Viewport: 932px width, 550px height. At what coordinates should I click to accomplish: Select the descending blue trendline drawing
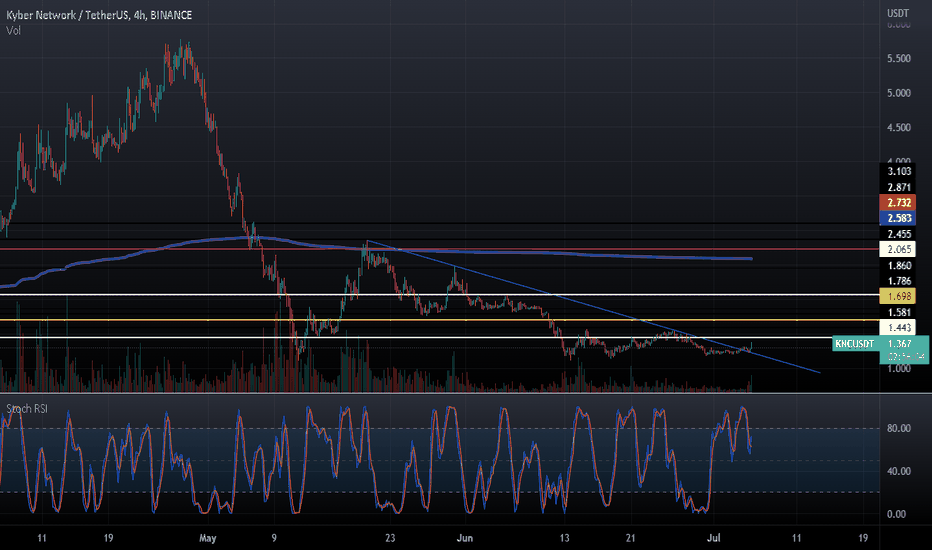click(x=594, y=307)
